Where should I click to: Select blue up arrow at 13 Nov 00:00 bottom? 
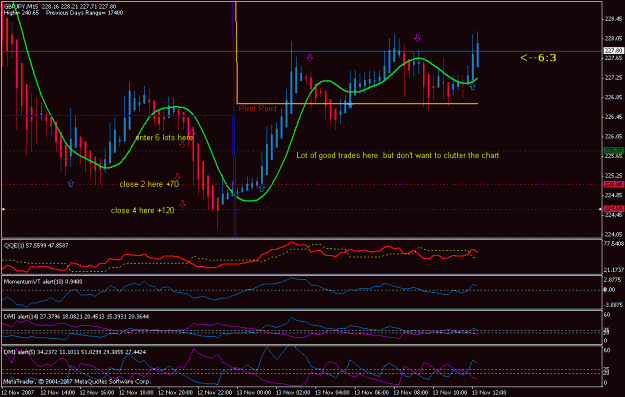261,188
